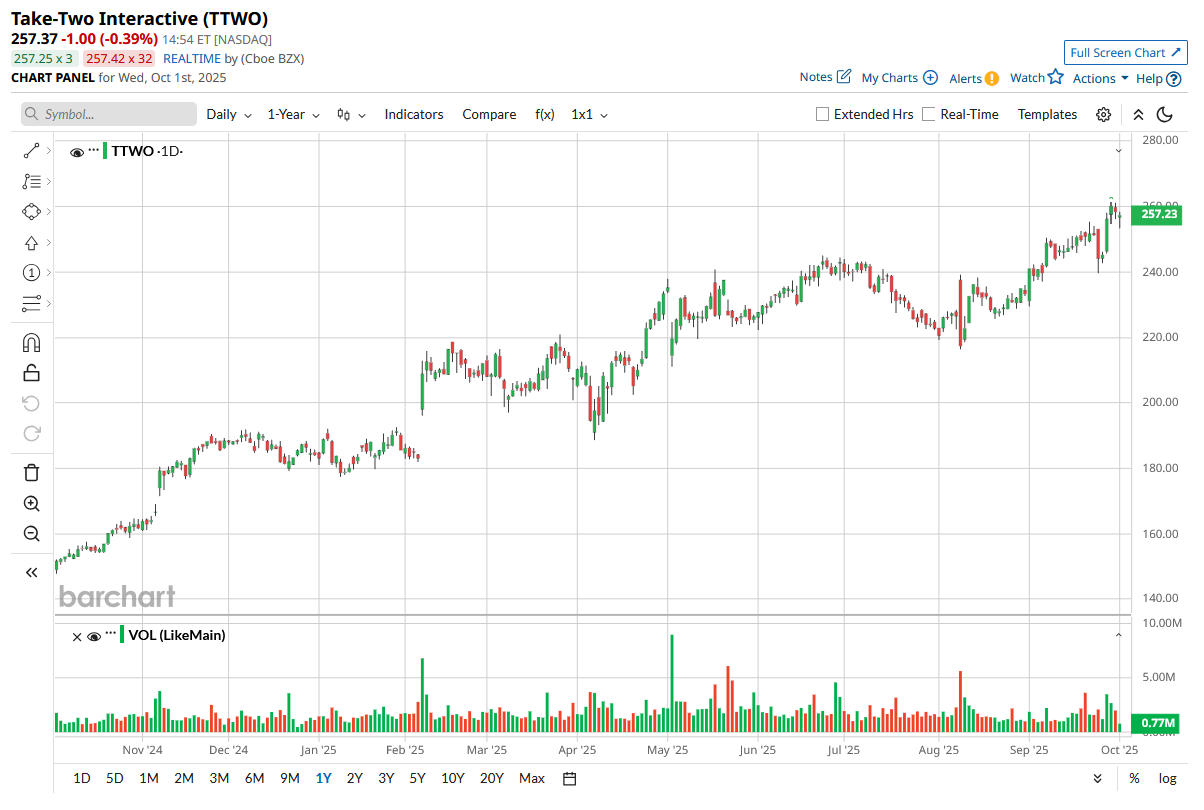Open the Fibonacci retracement tools
The height and width of the screenshot is (810, 1204).
tap(31, 181)
